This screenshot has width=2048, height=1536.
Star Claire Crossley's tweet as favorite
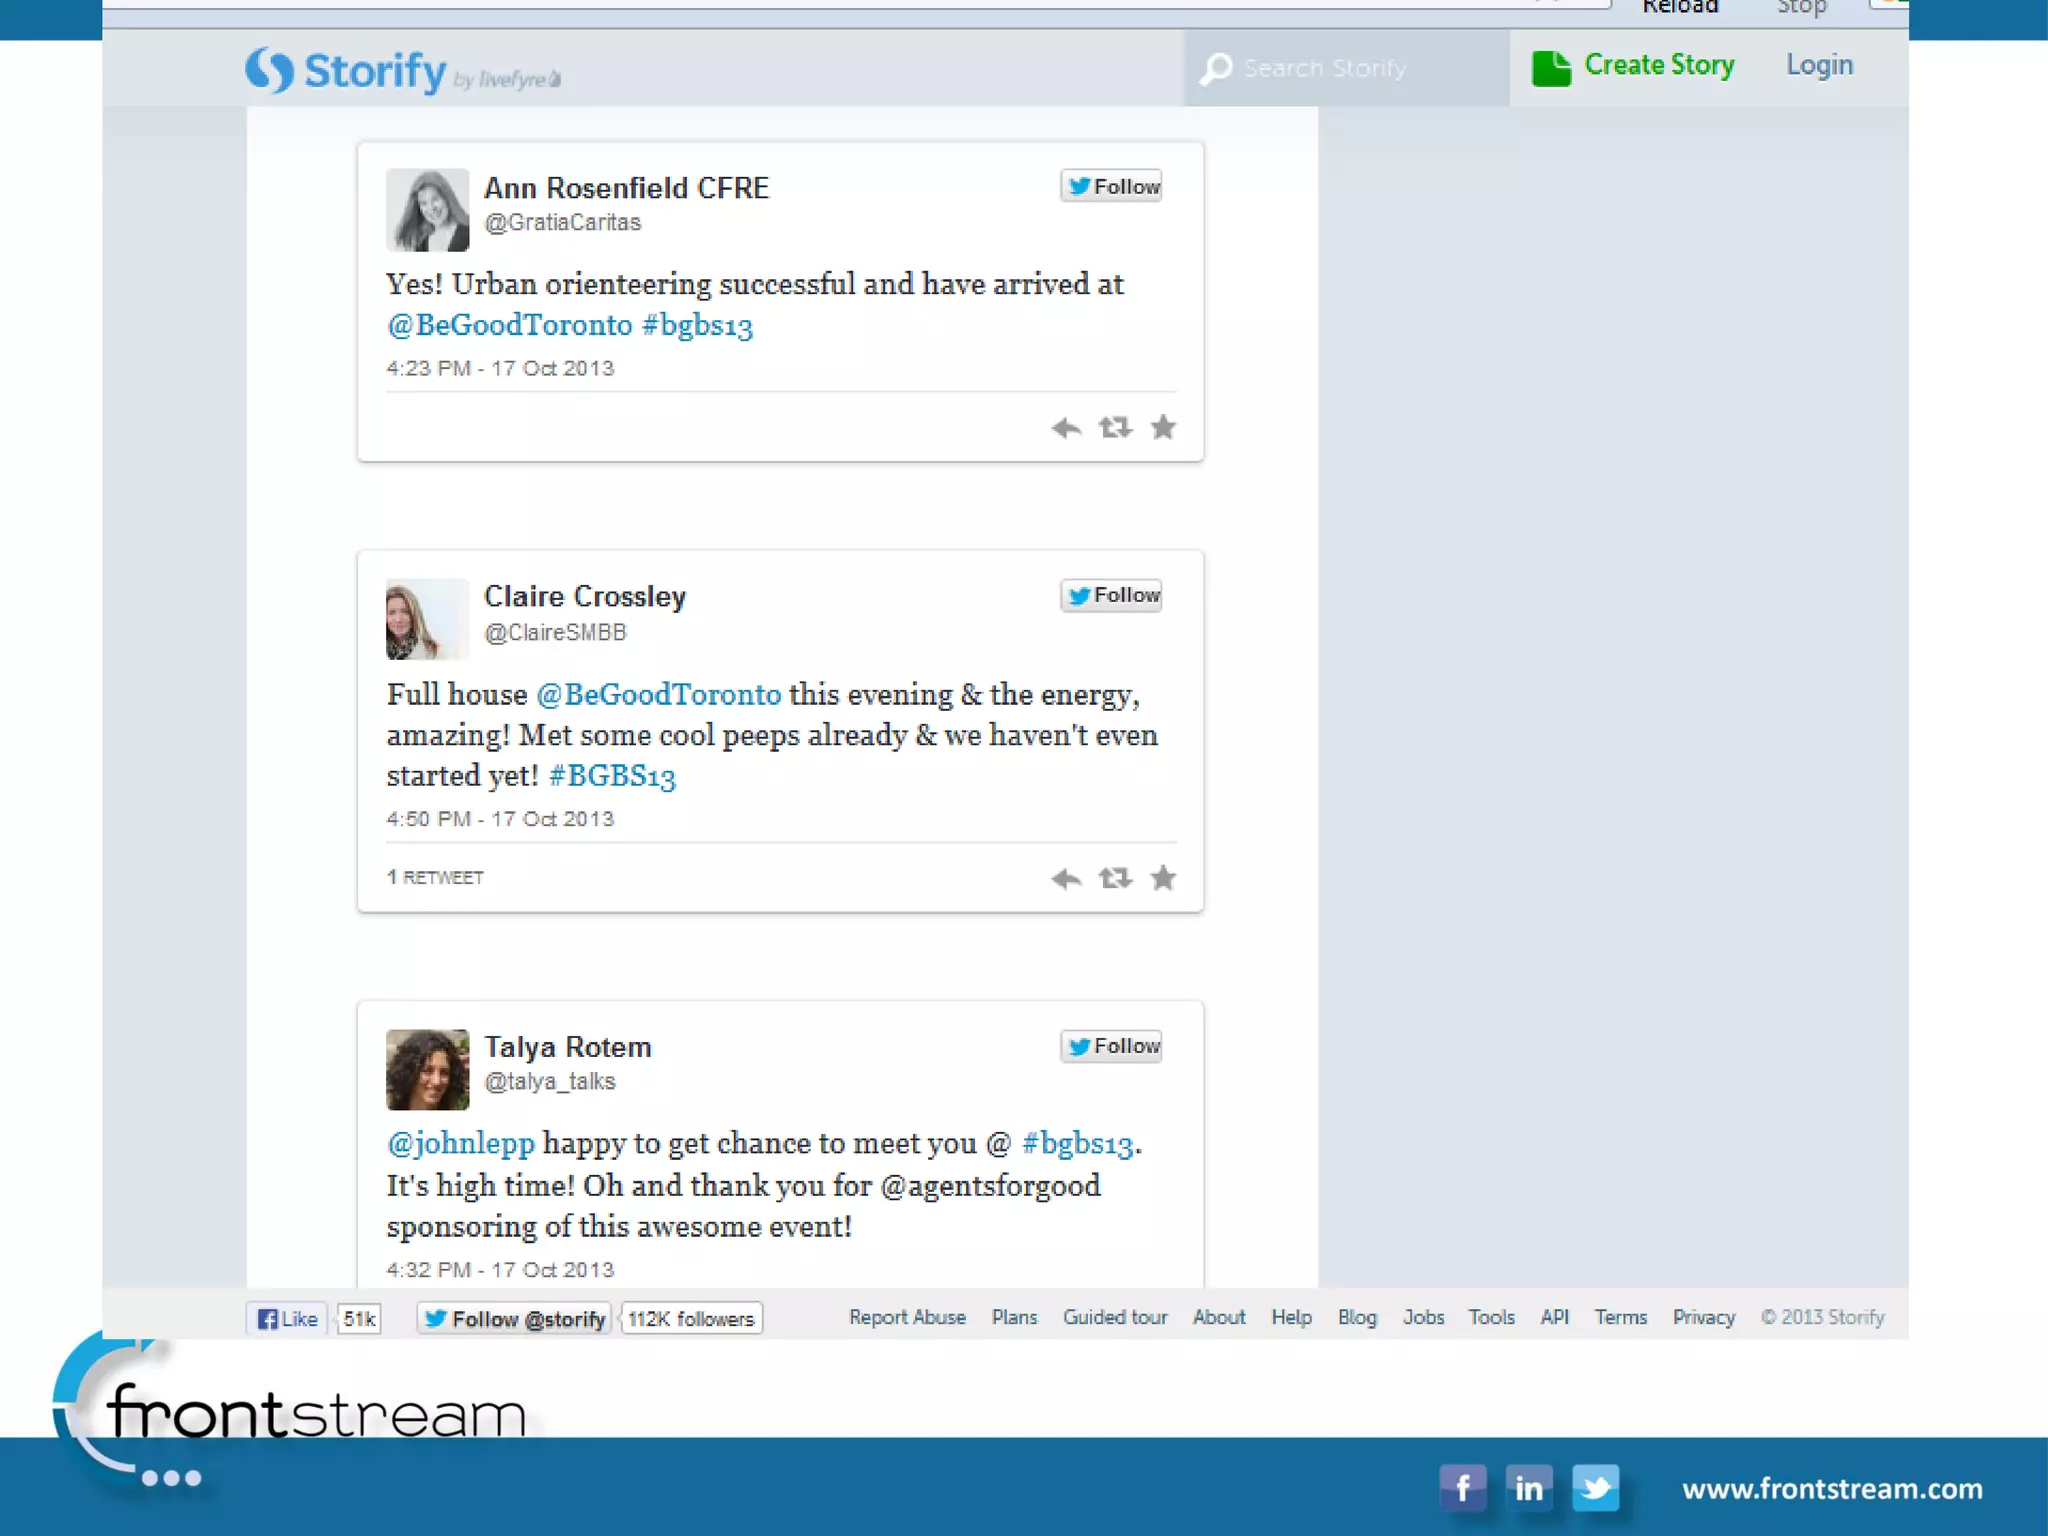click(1163, 878)
